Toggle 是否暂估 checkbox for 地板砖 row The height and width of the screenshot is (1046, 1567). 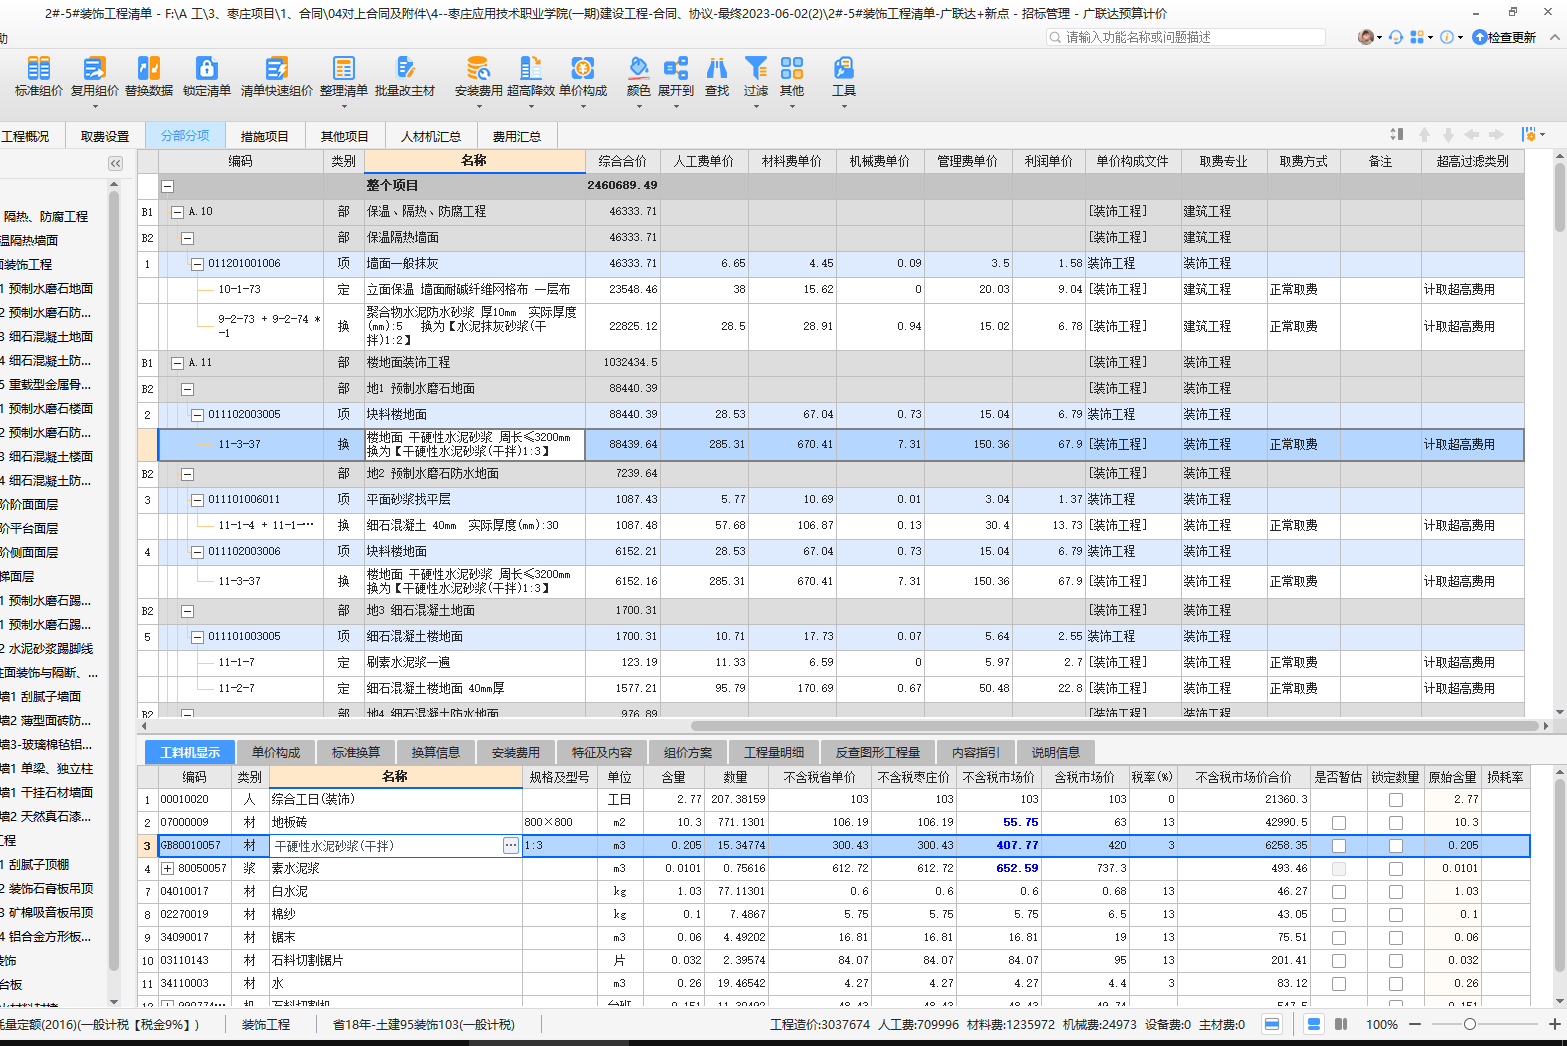(1338, 823)
